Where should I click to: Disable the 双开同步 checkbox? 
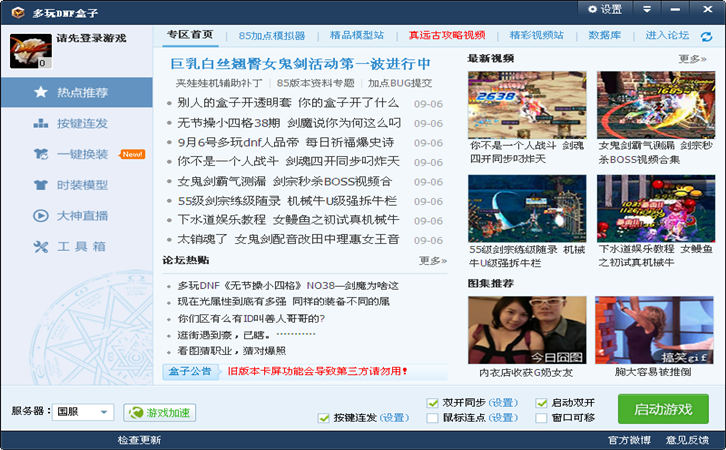[x=432, y=402]
